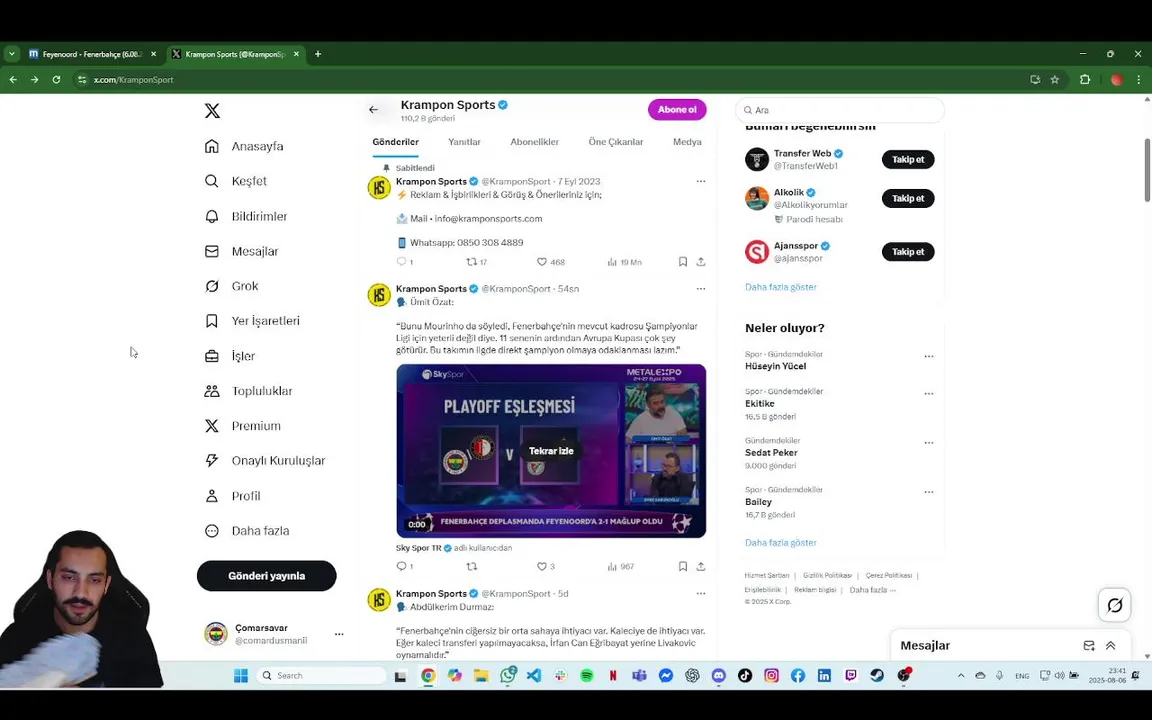This screenshot has width=1152, height=720.
Task: Open Premium in sidebar
Action: click(x=242, y=426)
